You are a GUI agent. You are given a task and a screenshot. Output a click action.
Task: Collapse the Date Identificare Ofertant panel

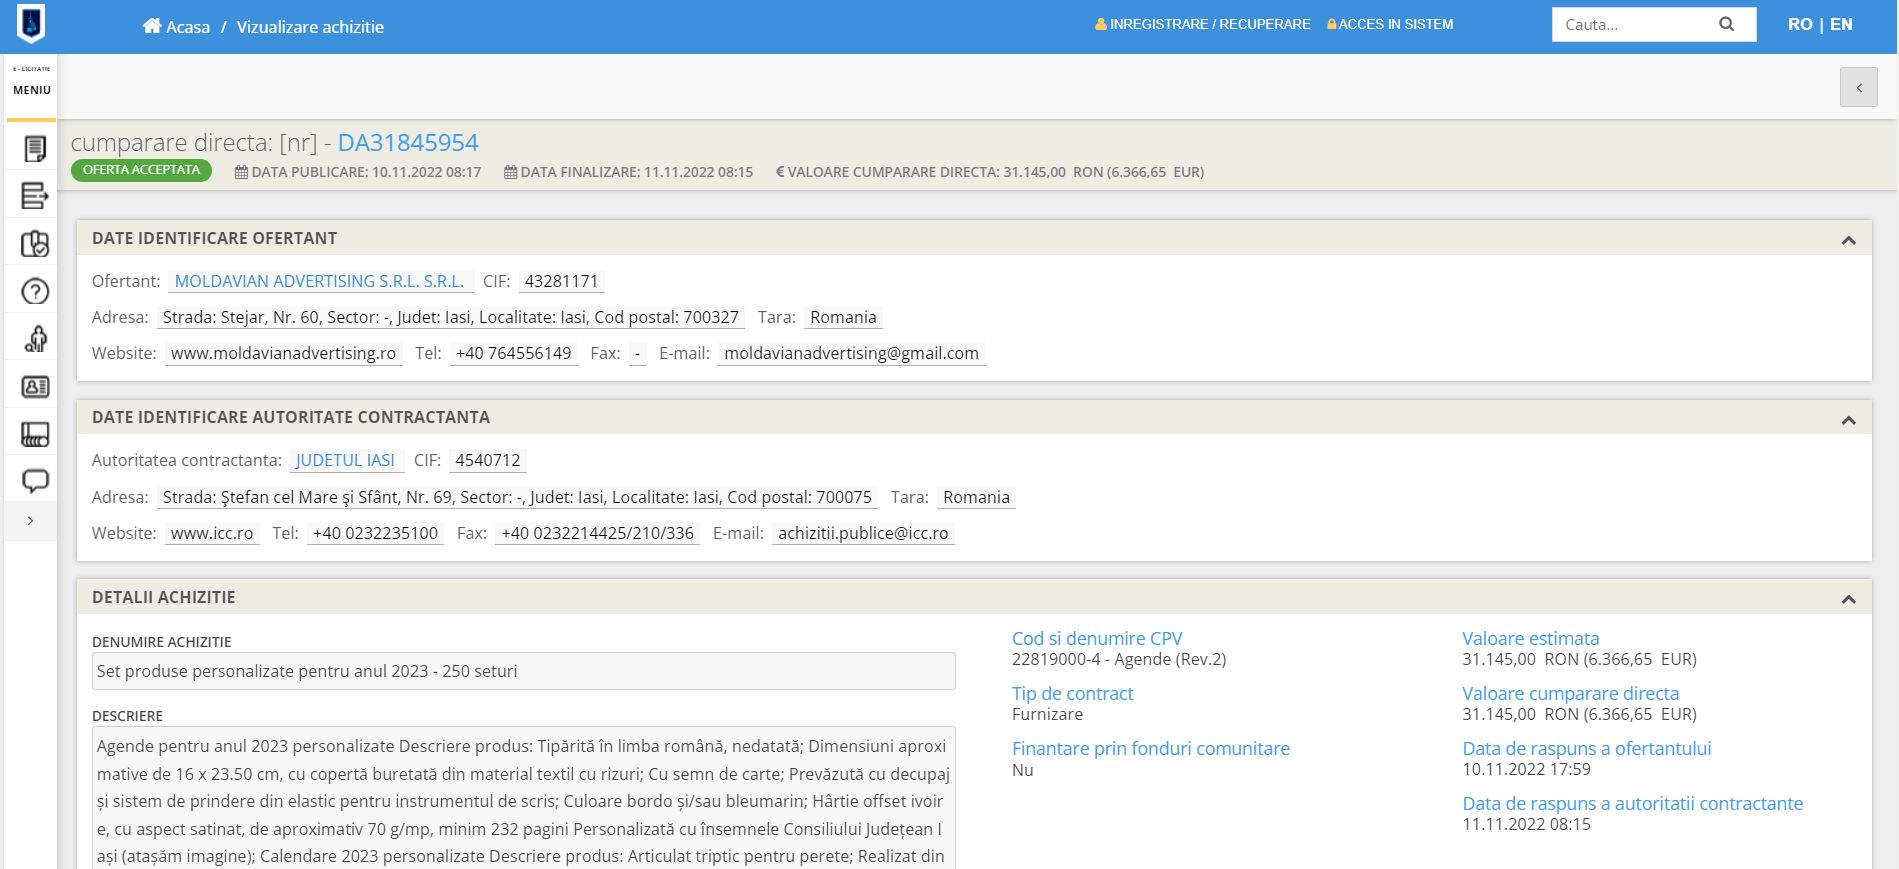tap(1848, 240)
